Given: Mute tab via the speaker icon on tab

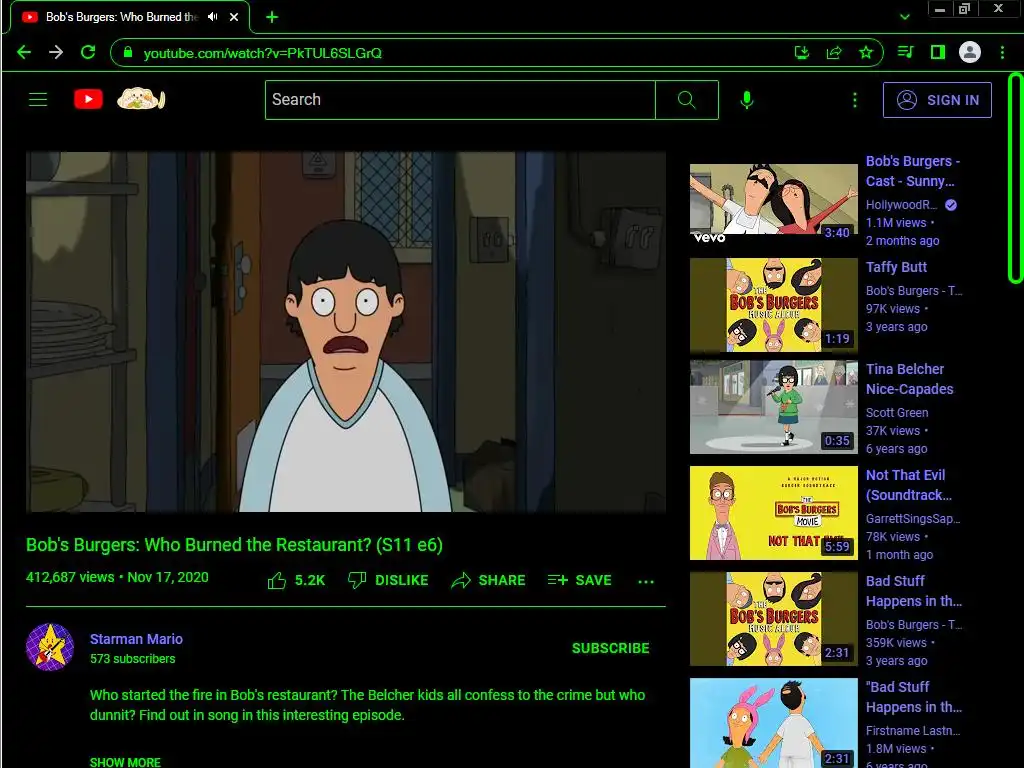Looking at the screenshot, I should (x=212, y=17).
